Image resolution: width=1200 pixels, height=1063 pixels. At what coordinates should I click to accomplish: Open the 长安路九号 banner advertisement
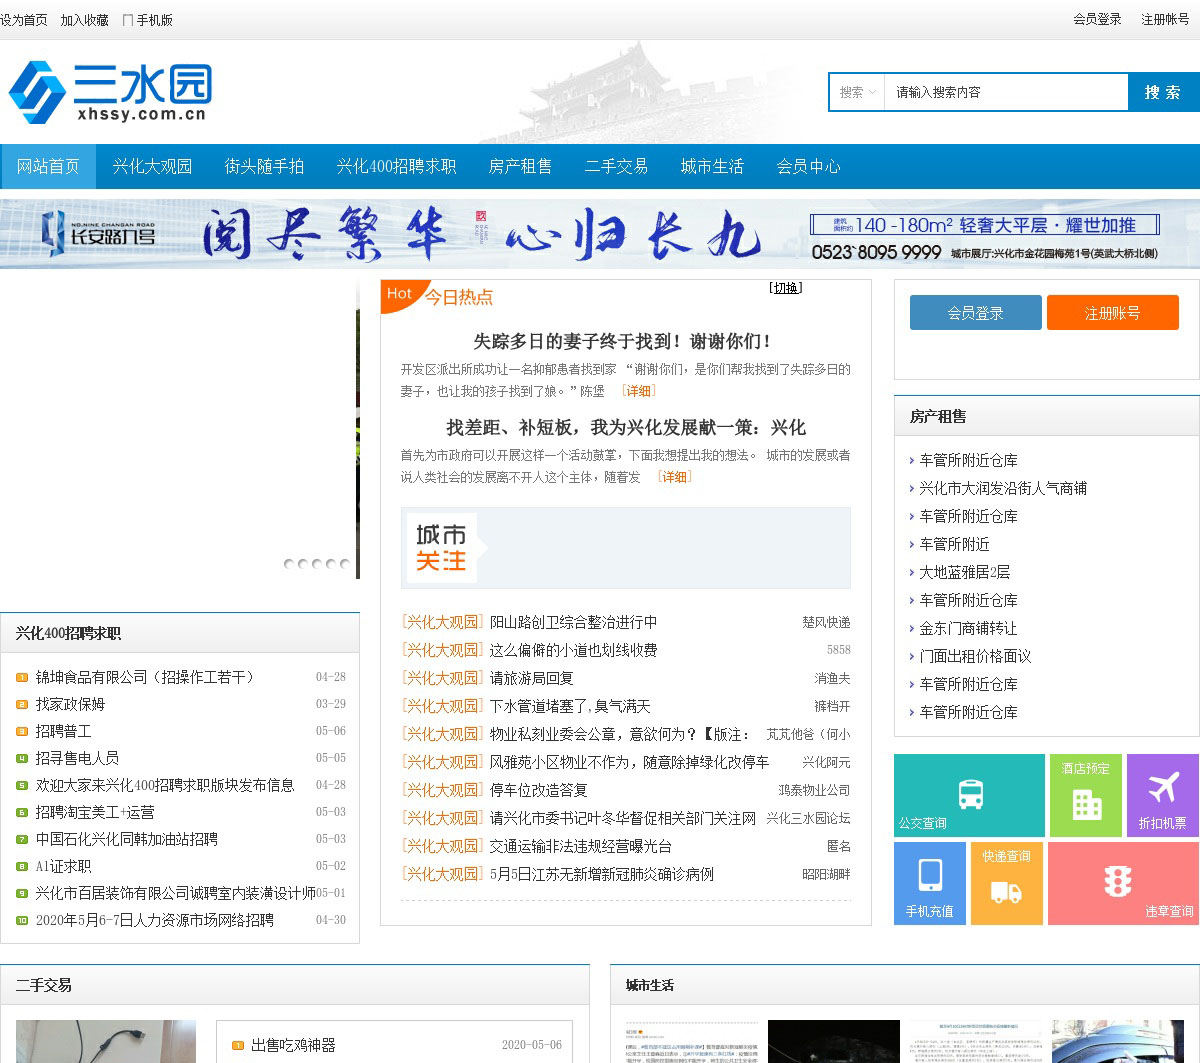click(x=600, y=234)
